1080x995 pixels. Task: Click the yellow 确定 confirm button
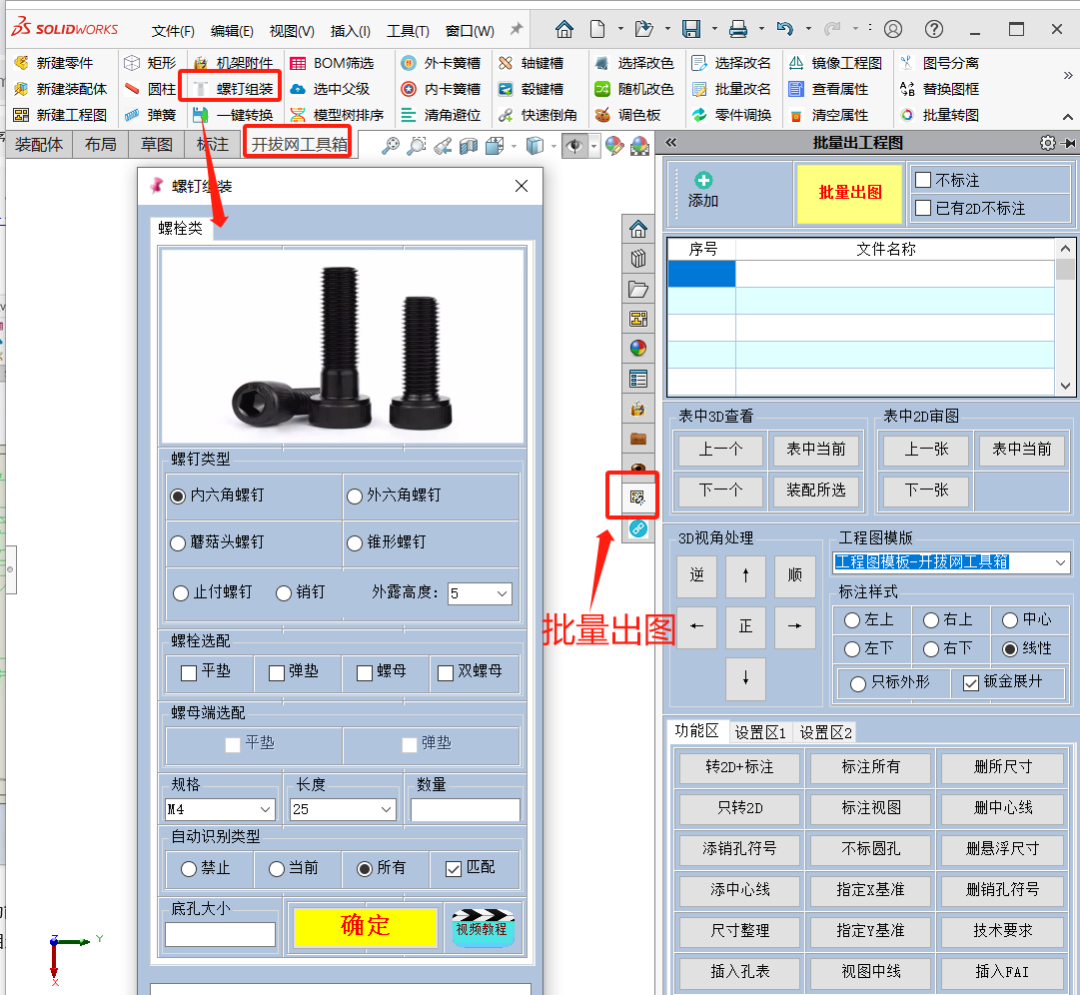pyautogui.click(x=365, y=926)
